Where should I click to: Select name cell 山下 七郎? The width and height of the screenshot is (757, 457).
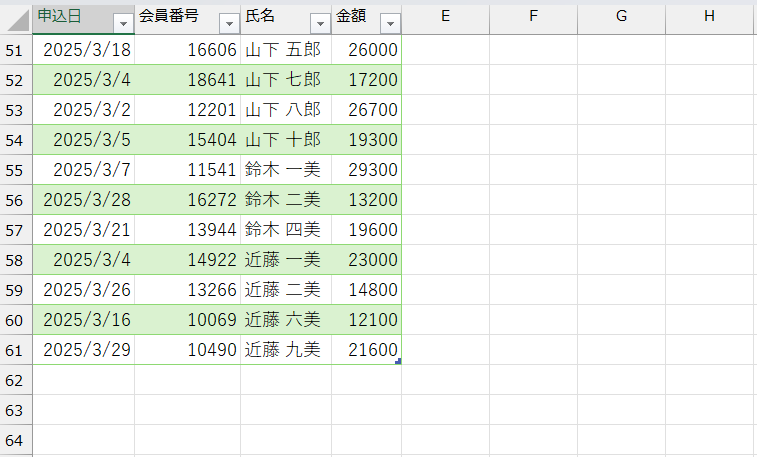286,80
